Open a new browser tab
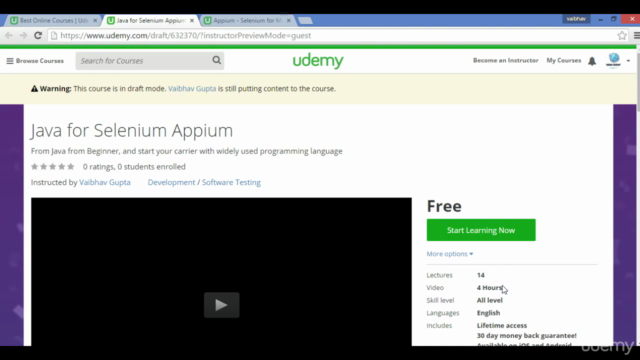Image resolution: width=640 pixels, height=360 pixels. click(x=305, y=20)
